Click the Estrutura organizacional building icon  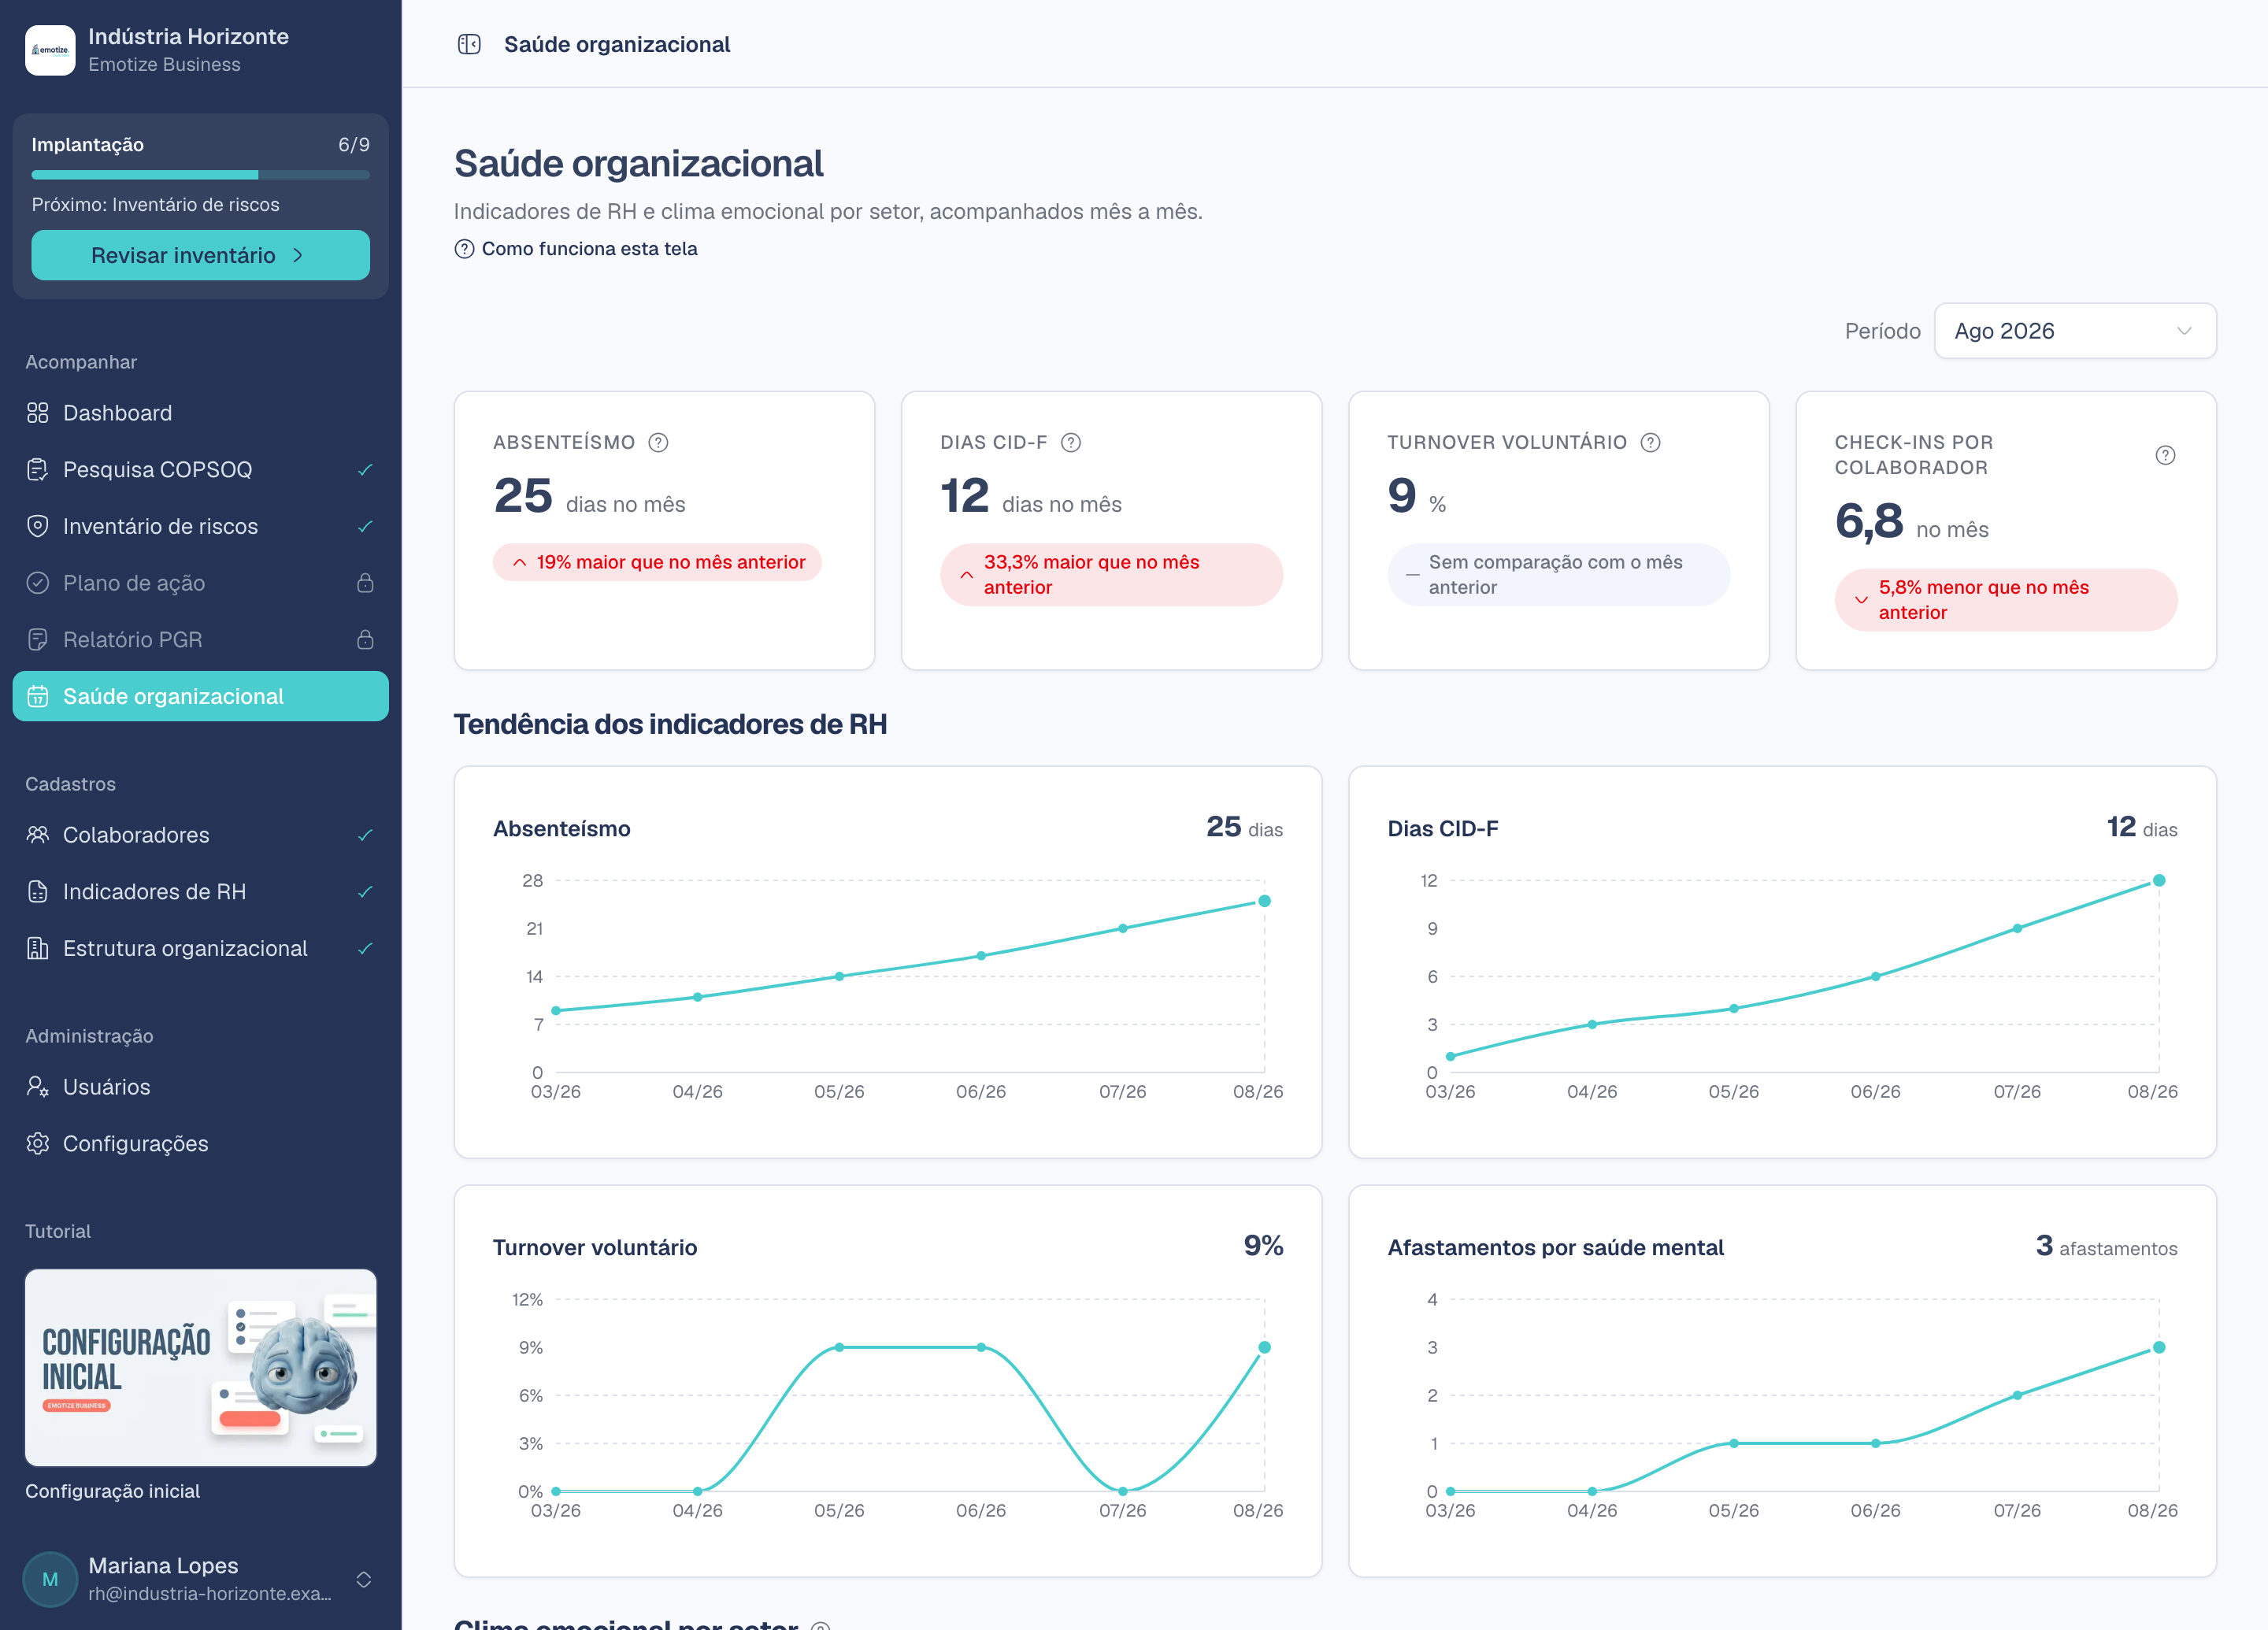[x=38, y=948]
